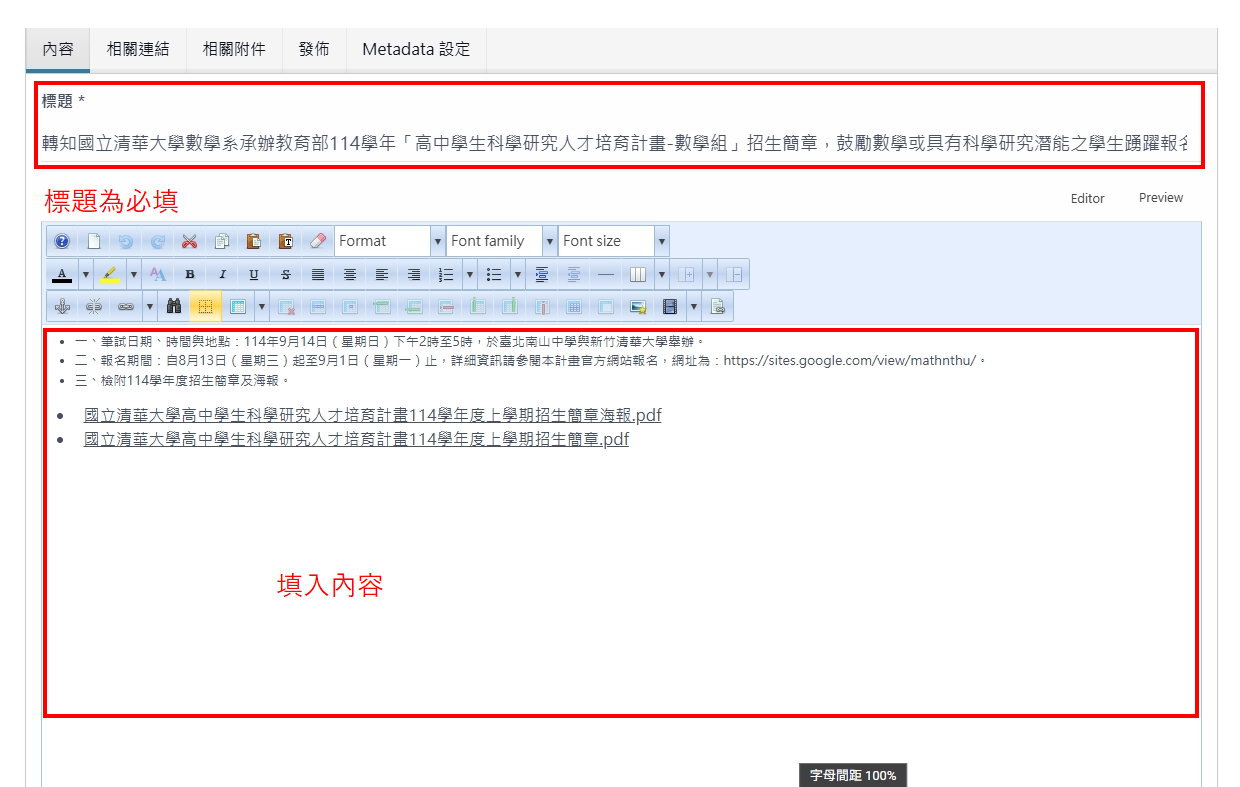Open Find with the binoculars icon
This screenshot has height=787, width=1240.
[x=176, y=306]
